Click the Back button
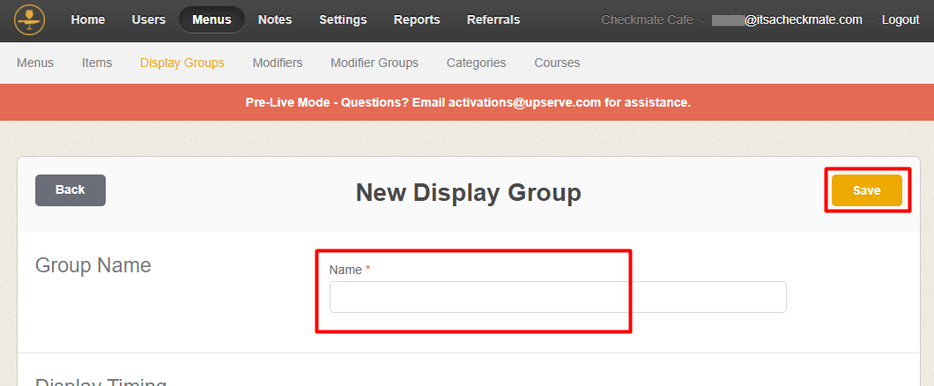Viewport: 934px width, 386px height. coord(70,190)
